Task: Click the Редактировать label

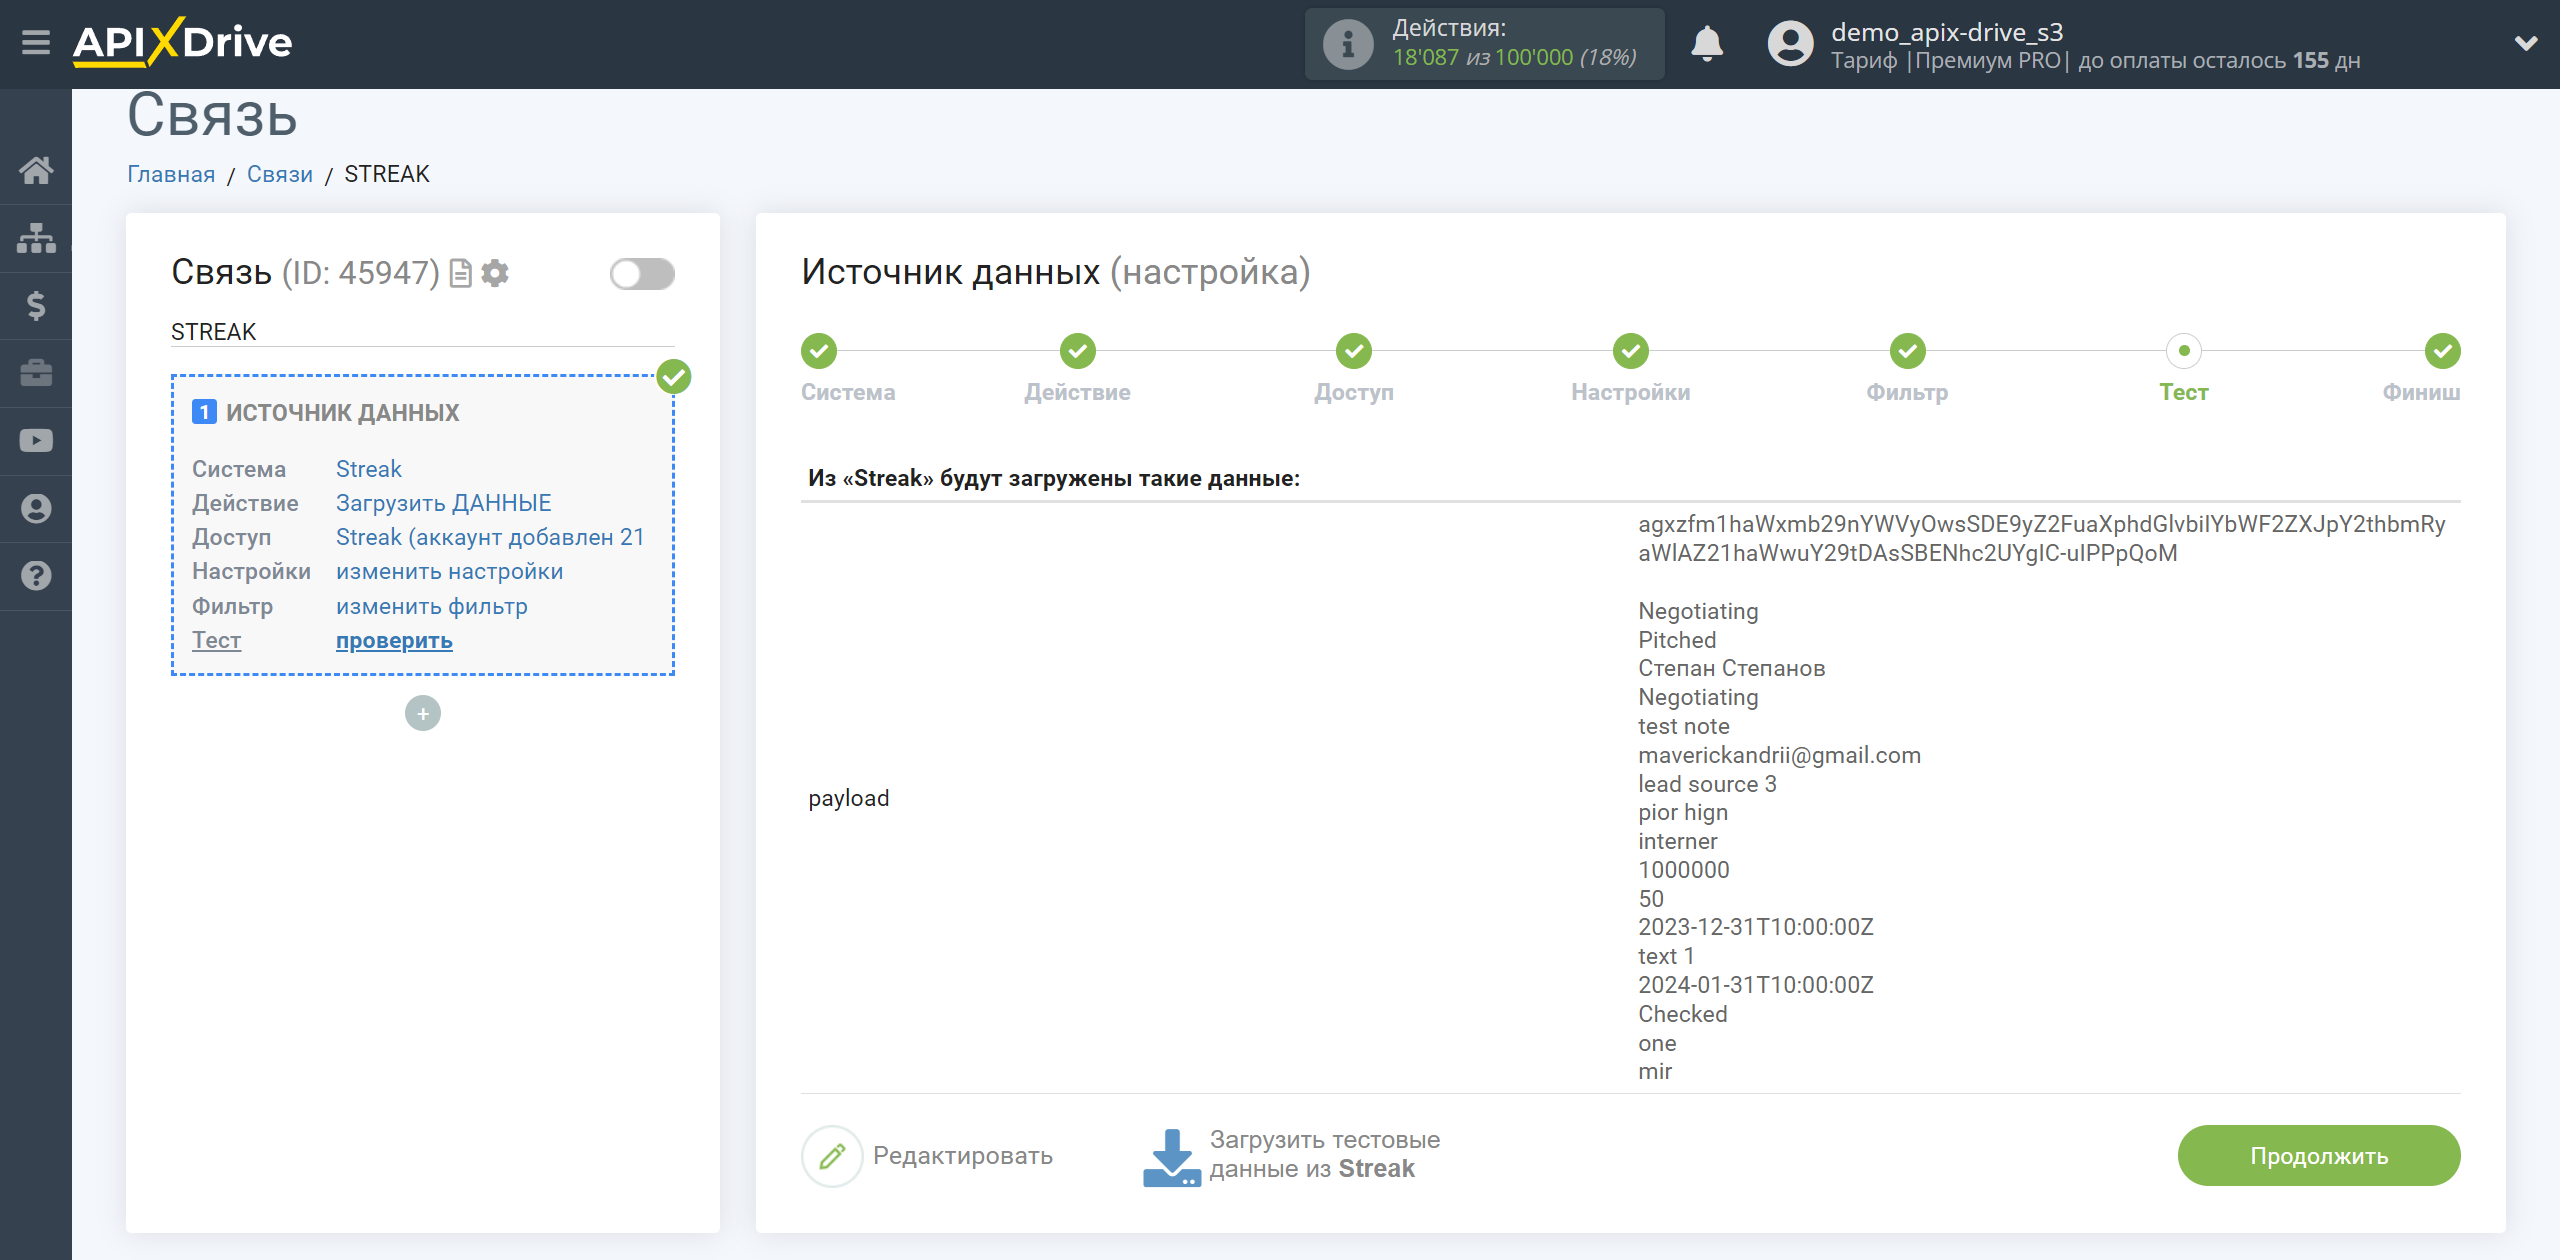Action: pos(962,1156)
